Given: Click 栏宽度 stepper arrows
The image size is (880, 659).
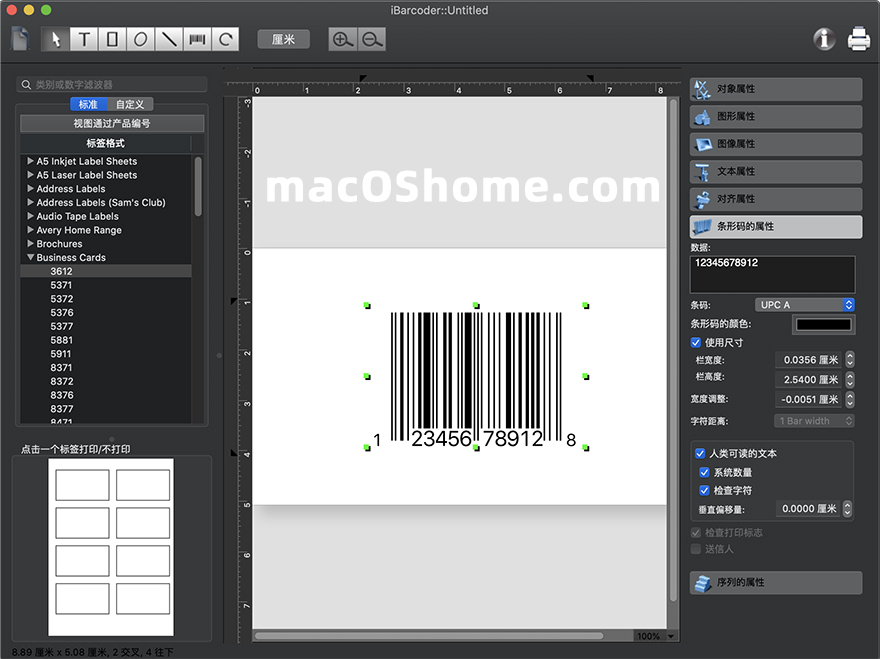Looking at the screenshot, I should (850, 360).
